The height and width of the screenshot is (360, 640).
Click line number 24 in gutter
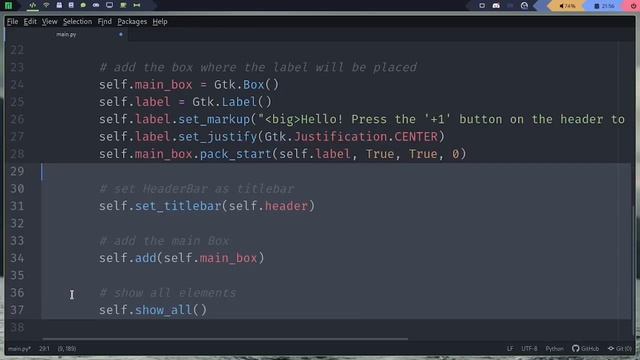tap(17, 84)
